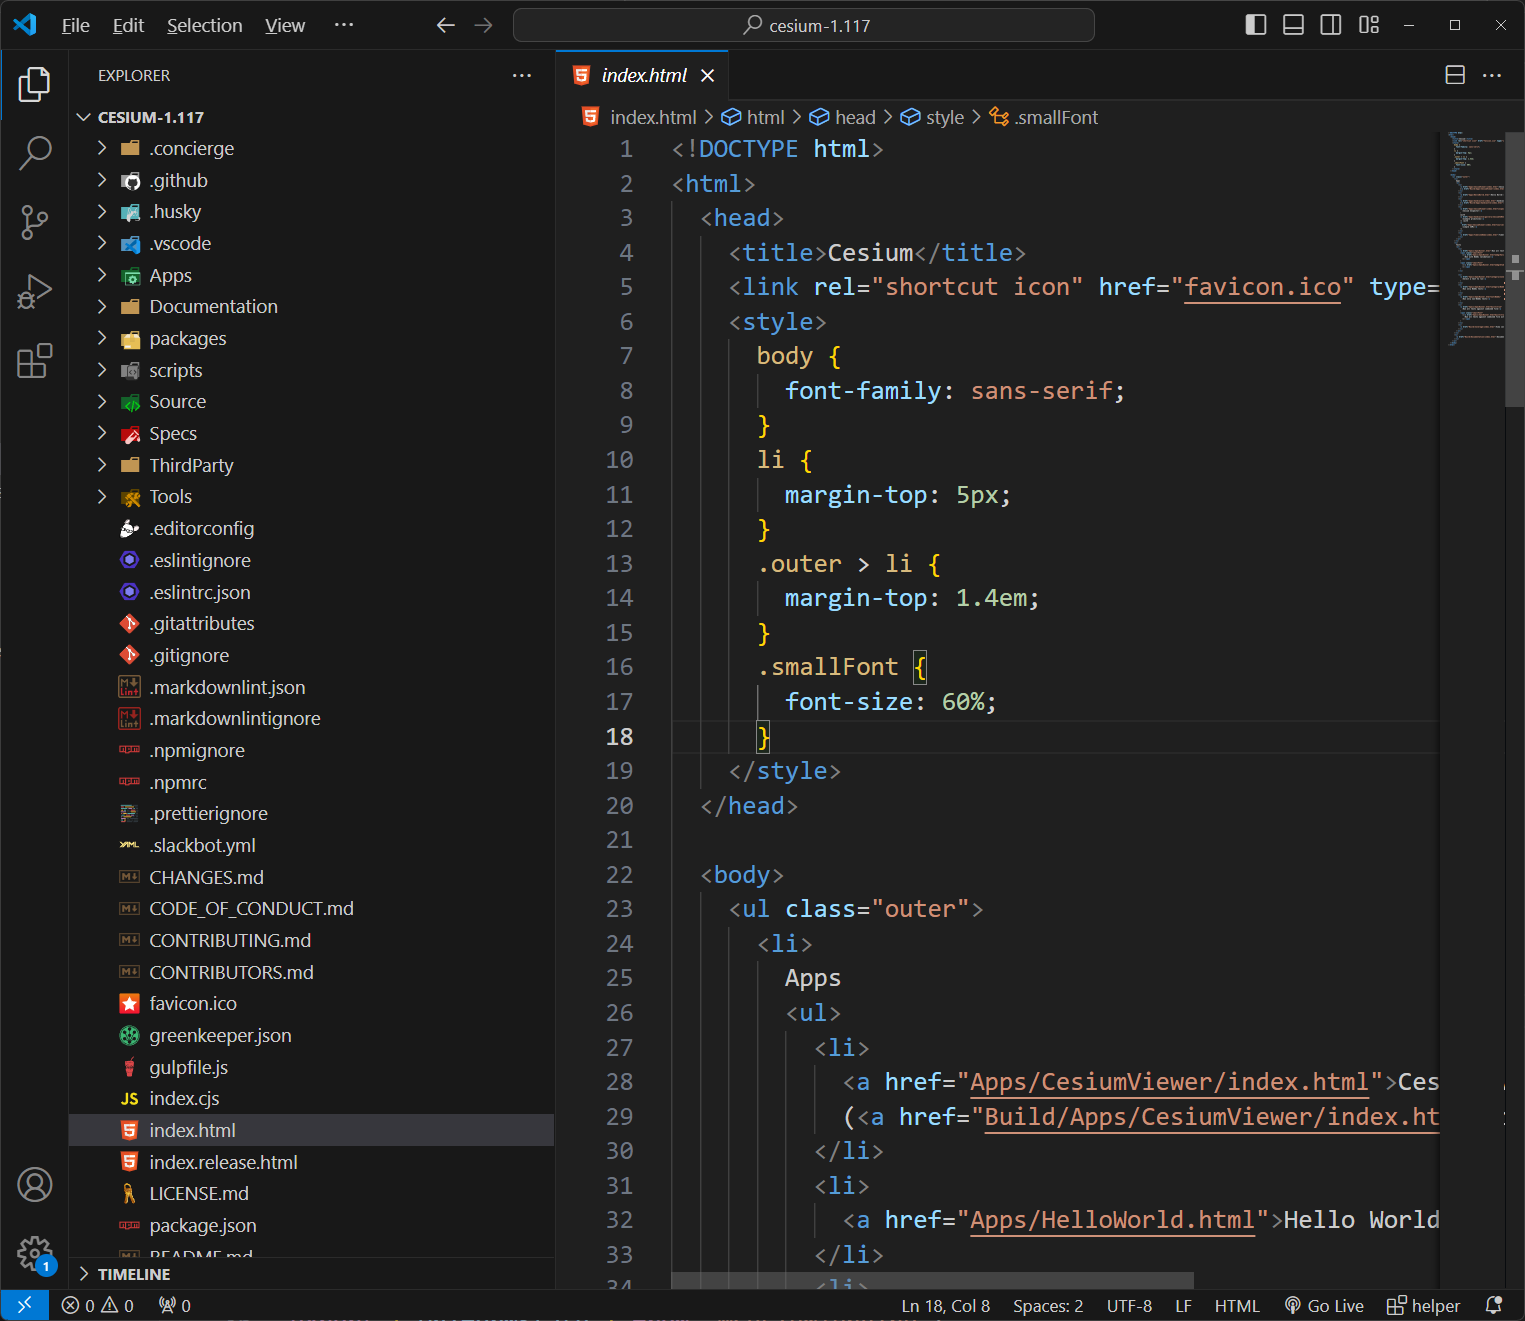Click the cesium-1.117 command center search
The height and width of the screenshot is (1321, 1525).
(803, 25)
